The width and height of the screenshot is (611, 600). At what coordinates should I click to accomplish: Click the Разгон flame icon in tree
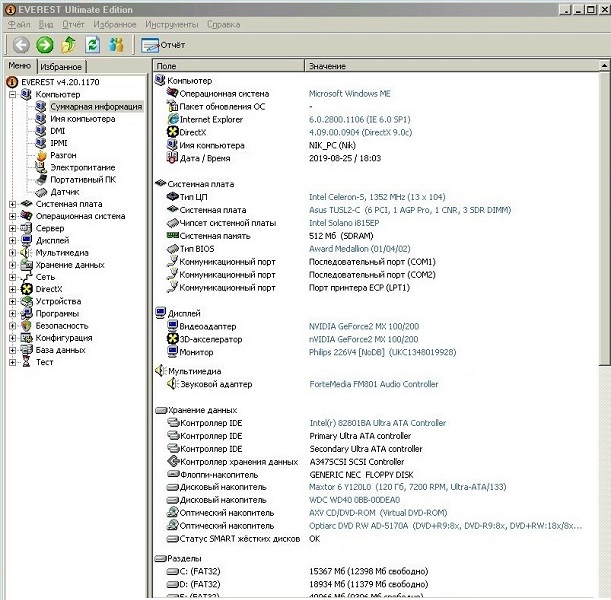tap(41, 155)
